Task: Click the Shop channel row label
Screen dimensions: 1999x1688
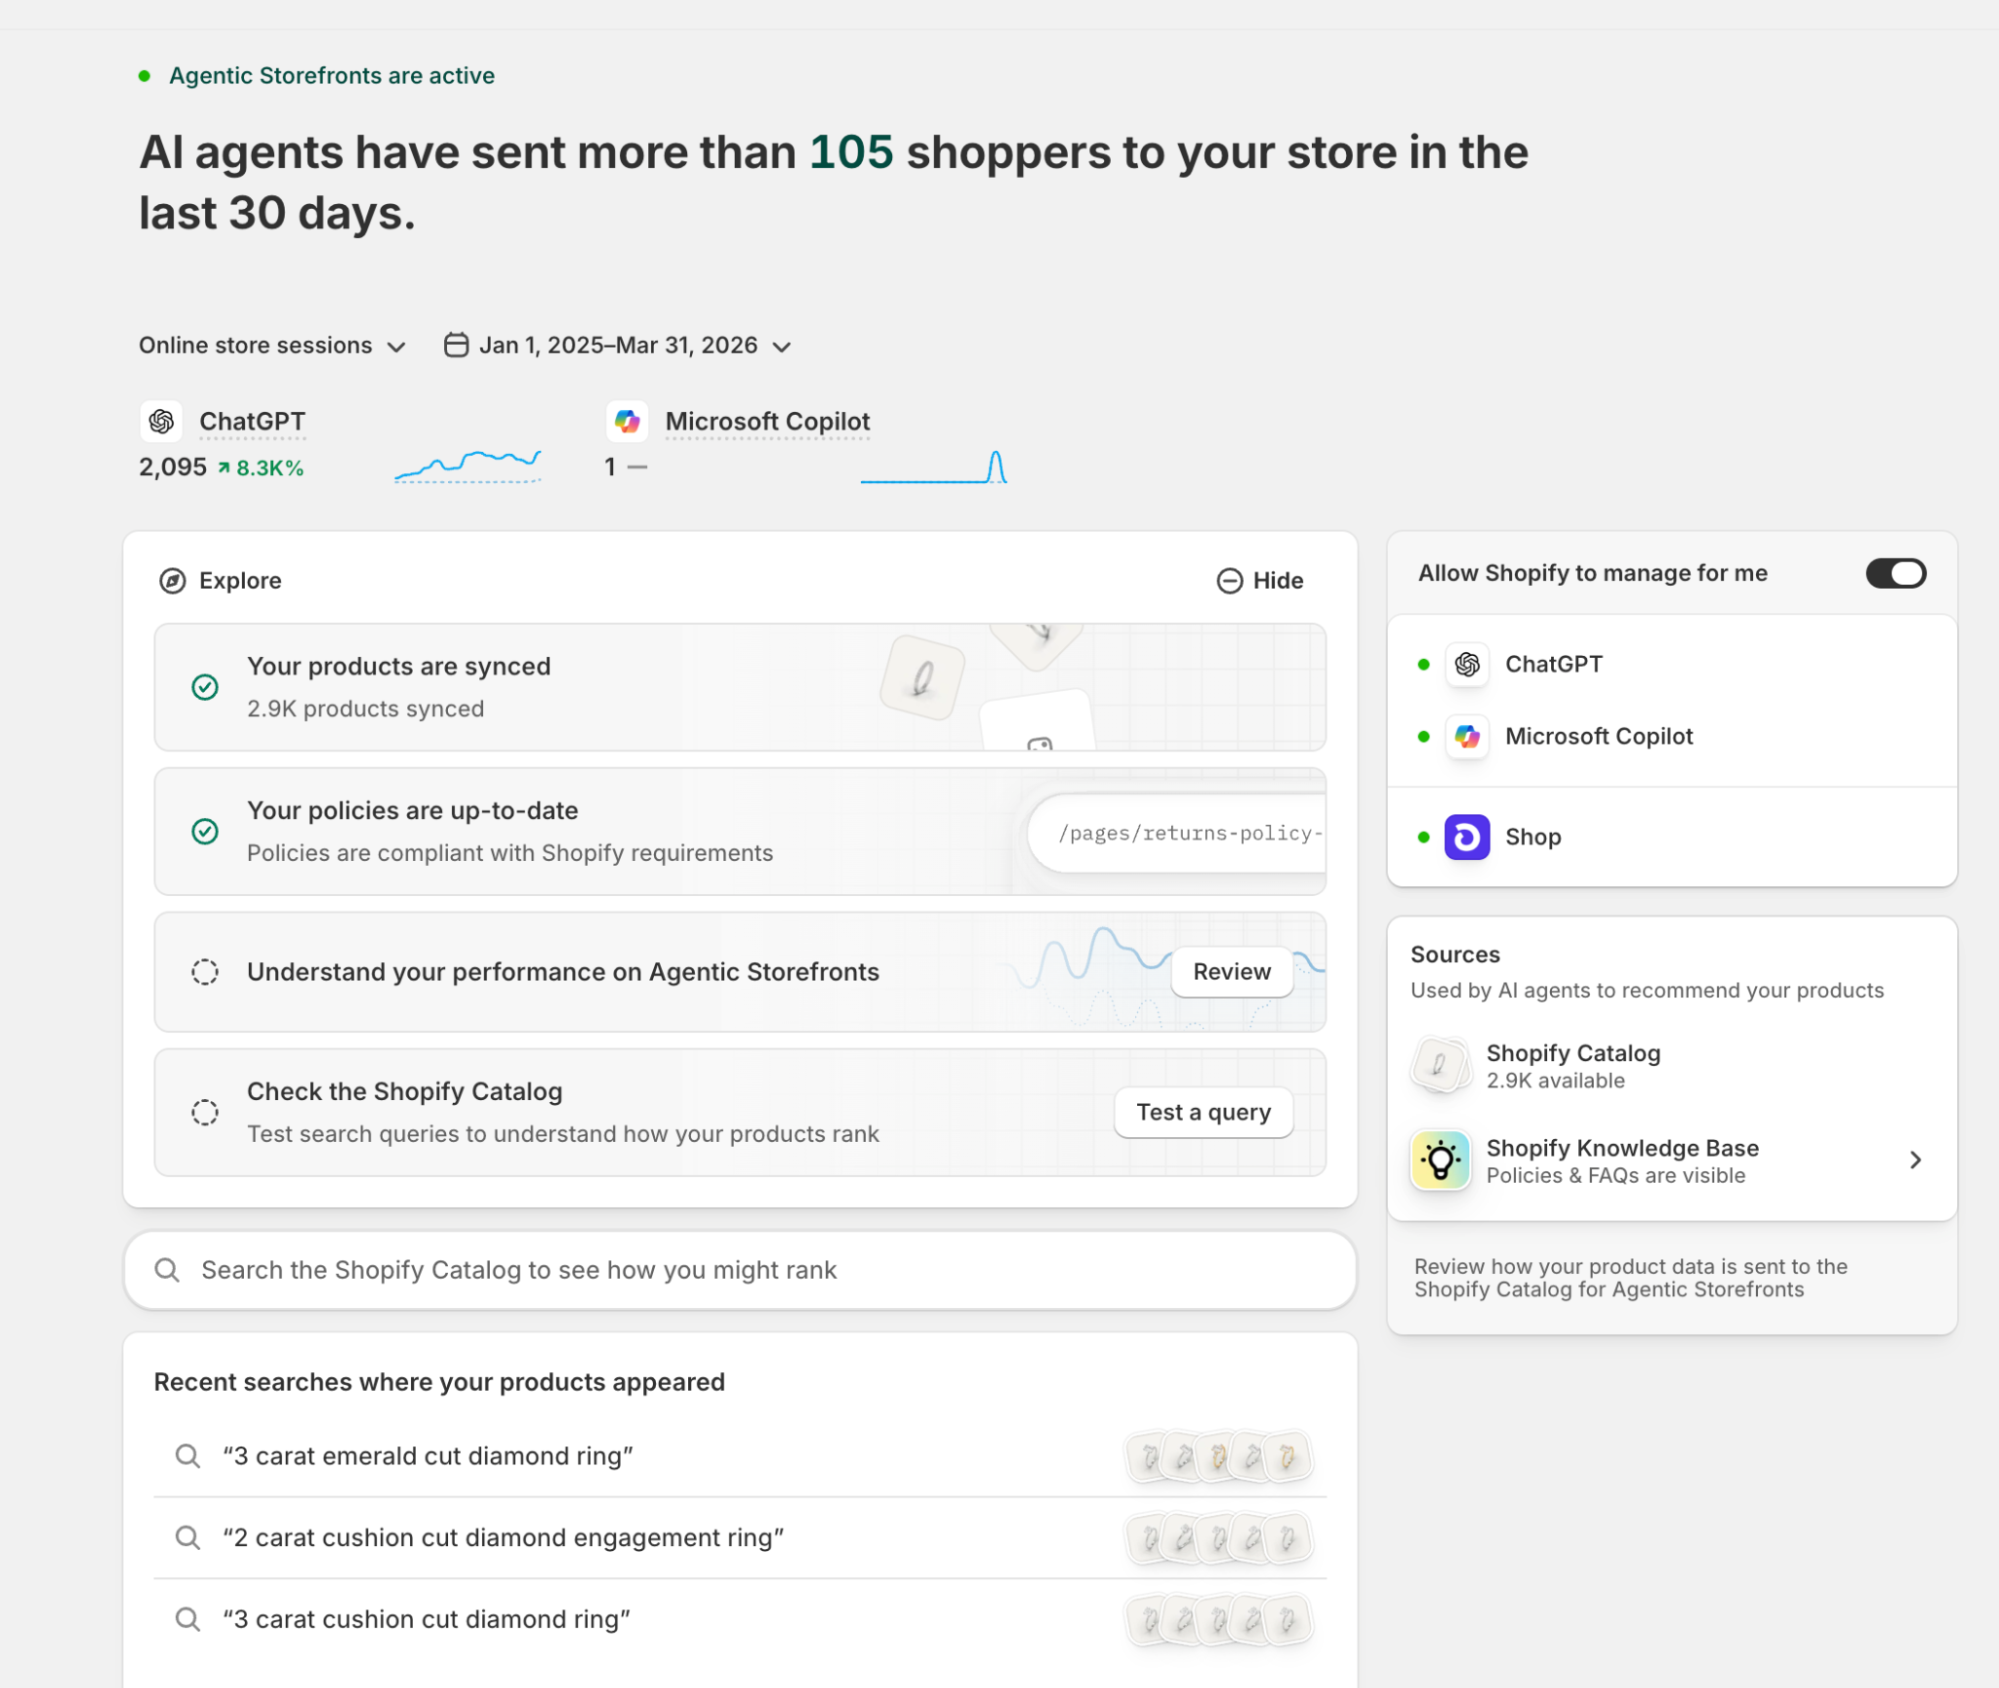Action: (x=1533, y=837)
